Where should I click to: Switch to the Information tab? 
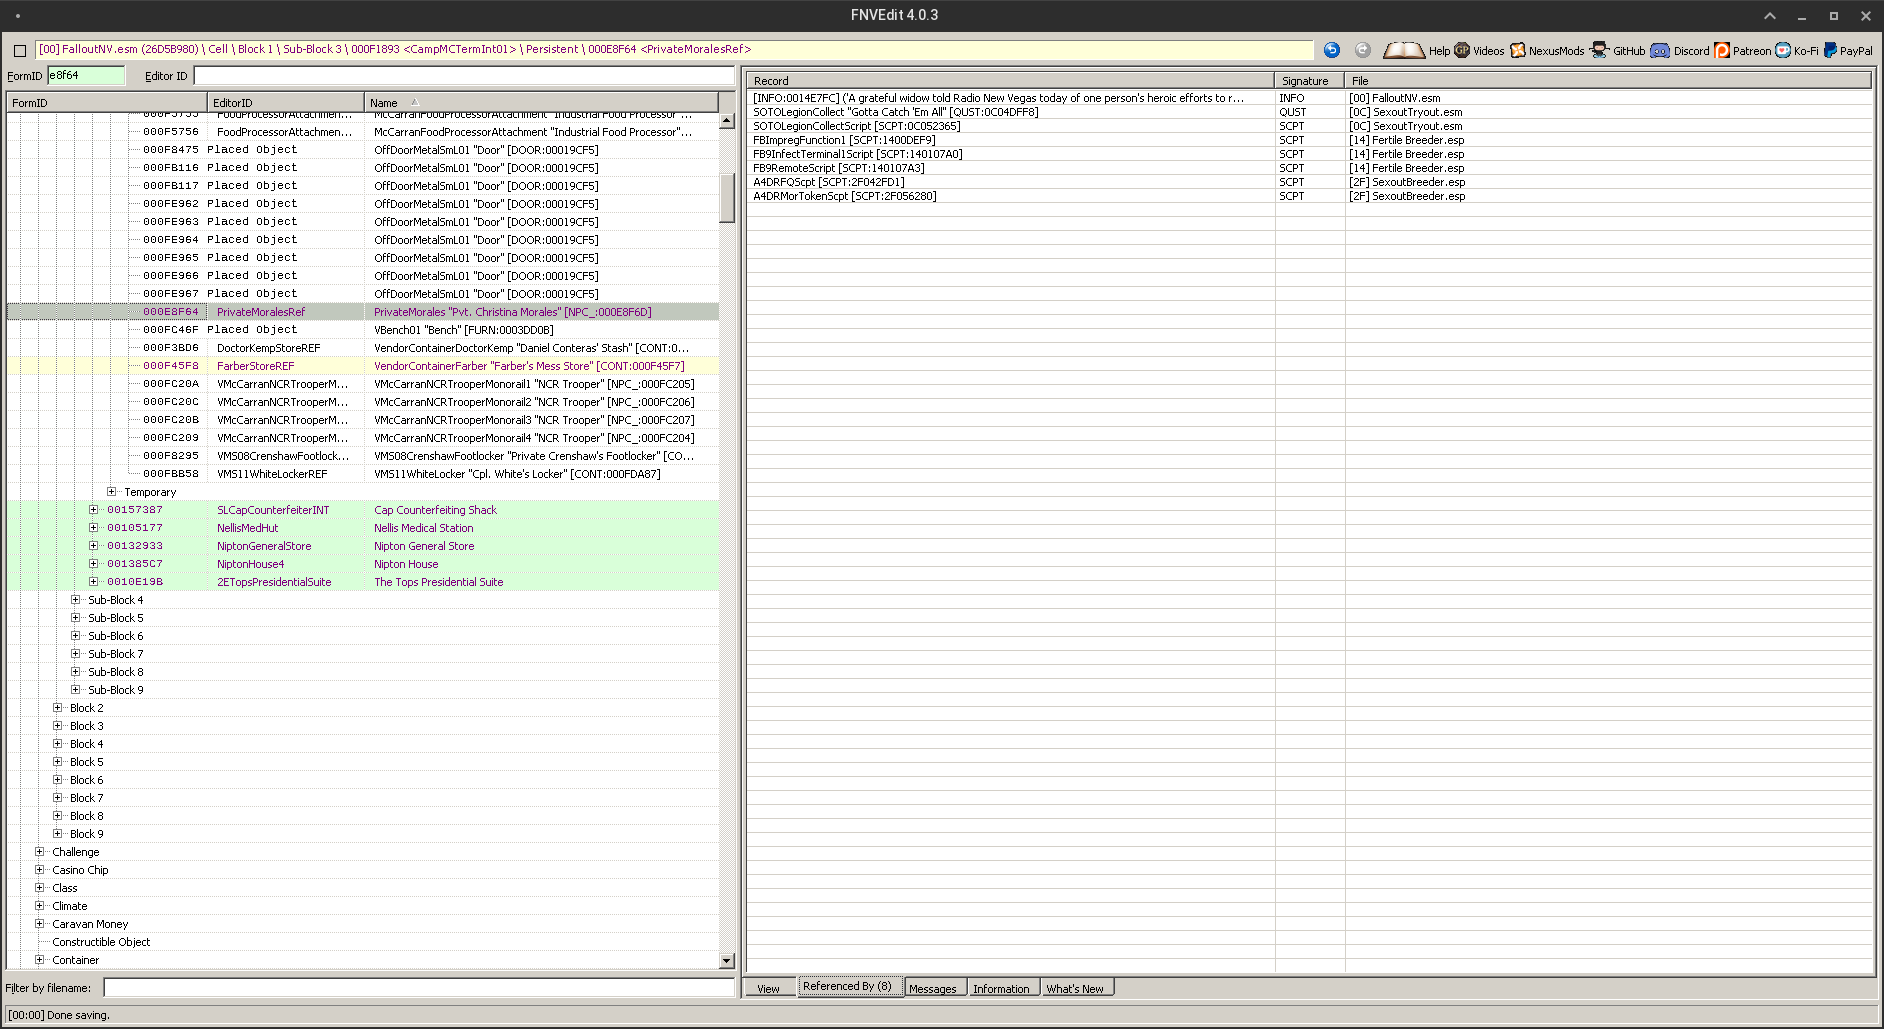point(1001,989)
